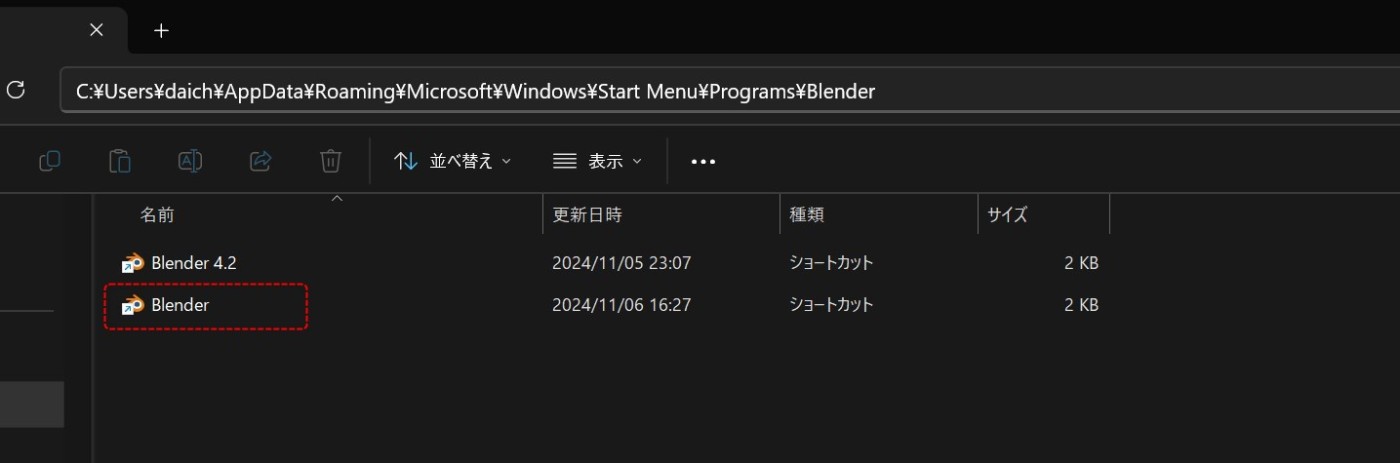Sort by the 名前 column header

(157, 214)
